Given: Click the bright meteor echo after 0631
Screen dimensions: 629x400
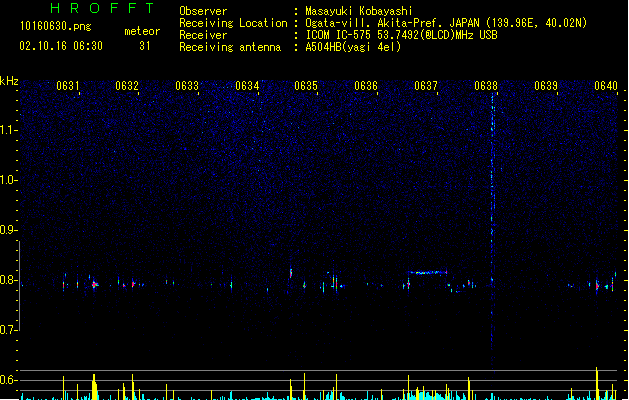Looking at the screenshot, I should pyautogui.click(x=95, y=284).
